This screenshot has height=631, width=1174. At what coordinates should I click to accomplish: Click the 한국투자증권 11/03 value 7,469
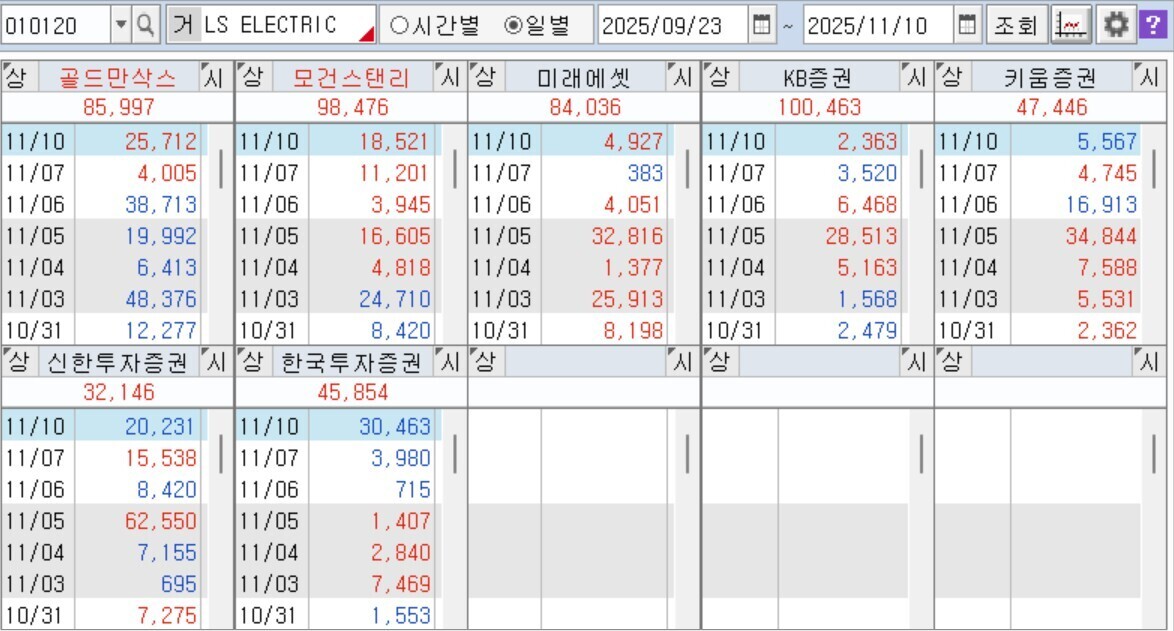[x=401, y=583]
